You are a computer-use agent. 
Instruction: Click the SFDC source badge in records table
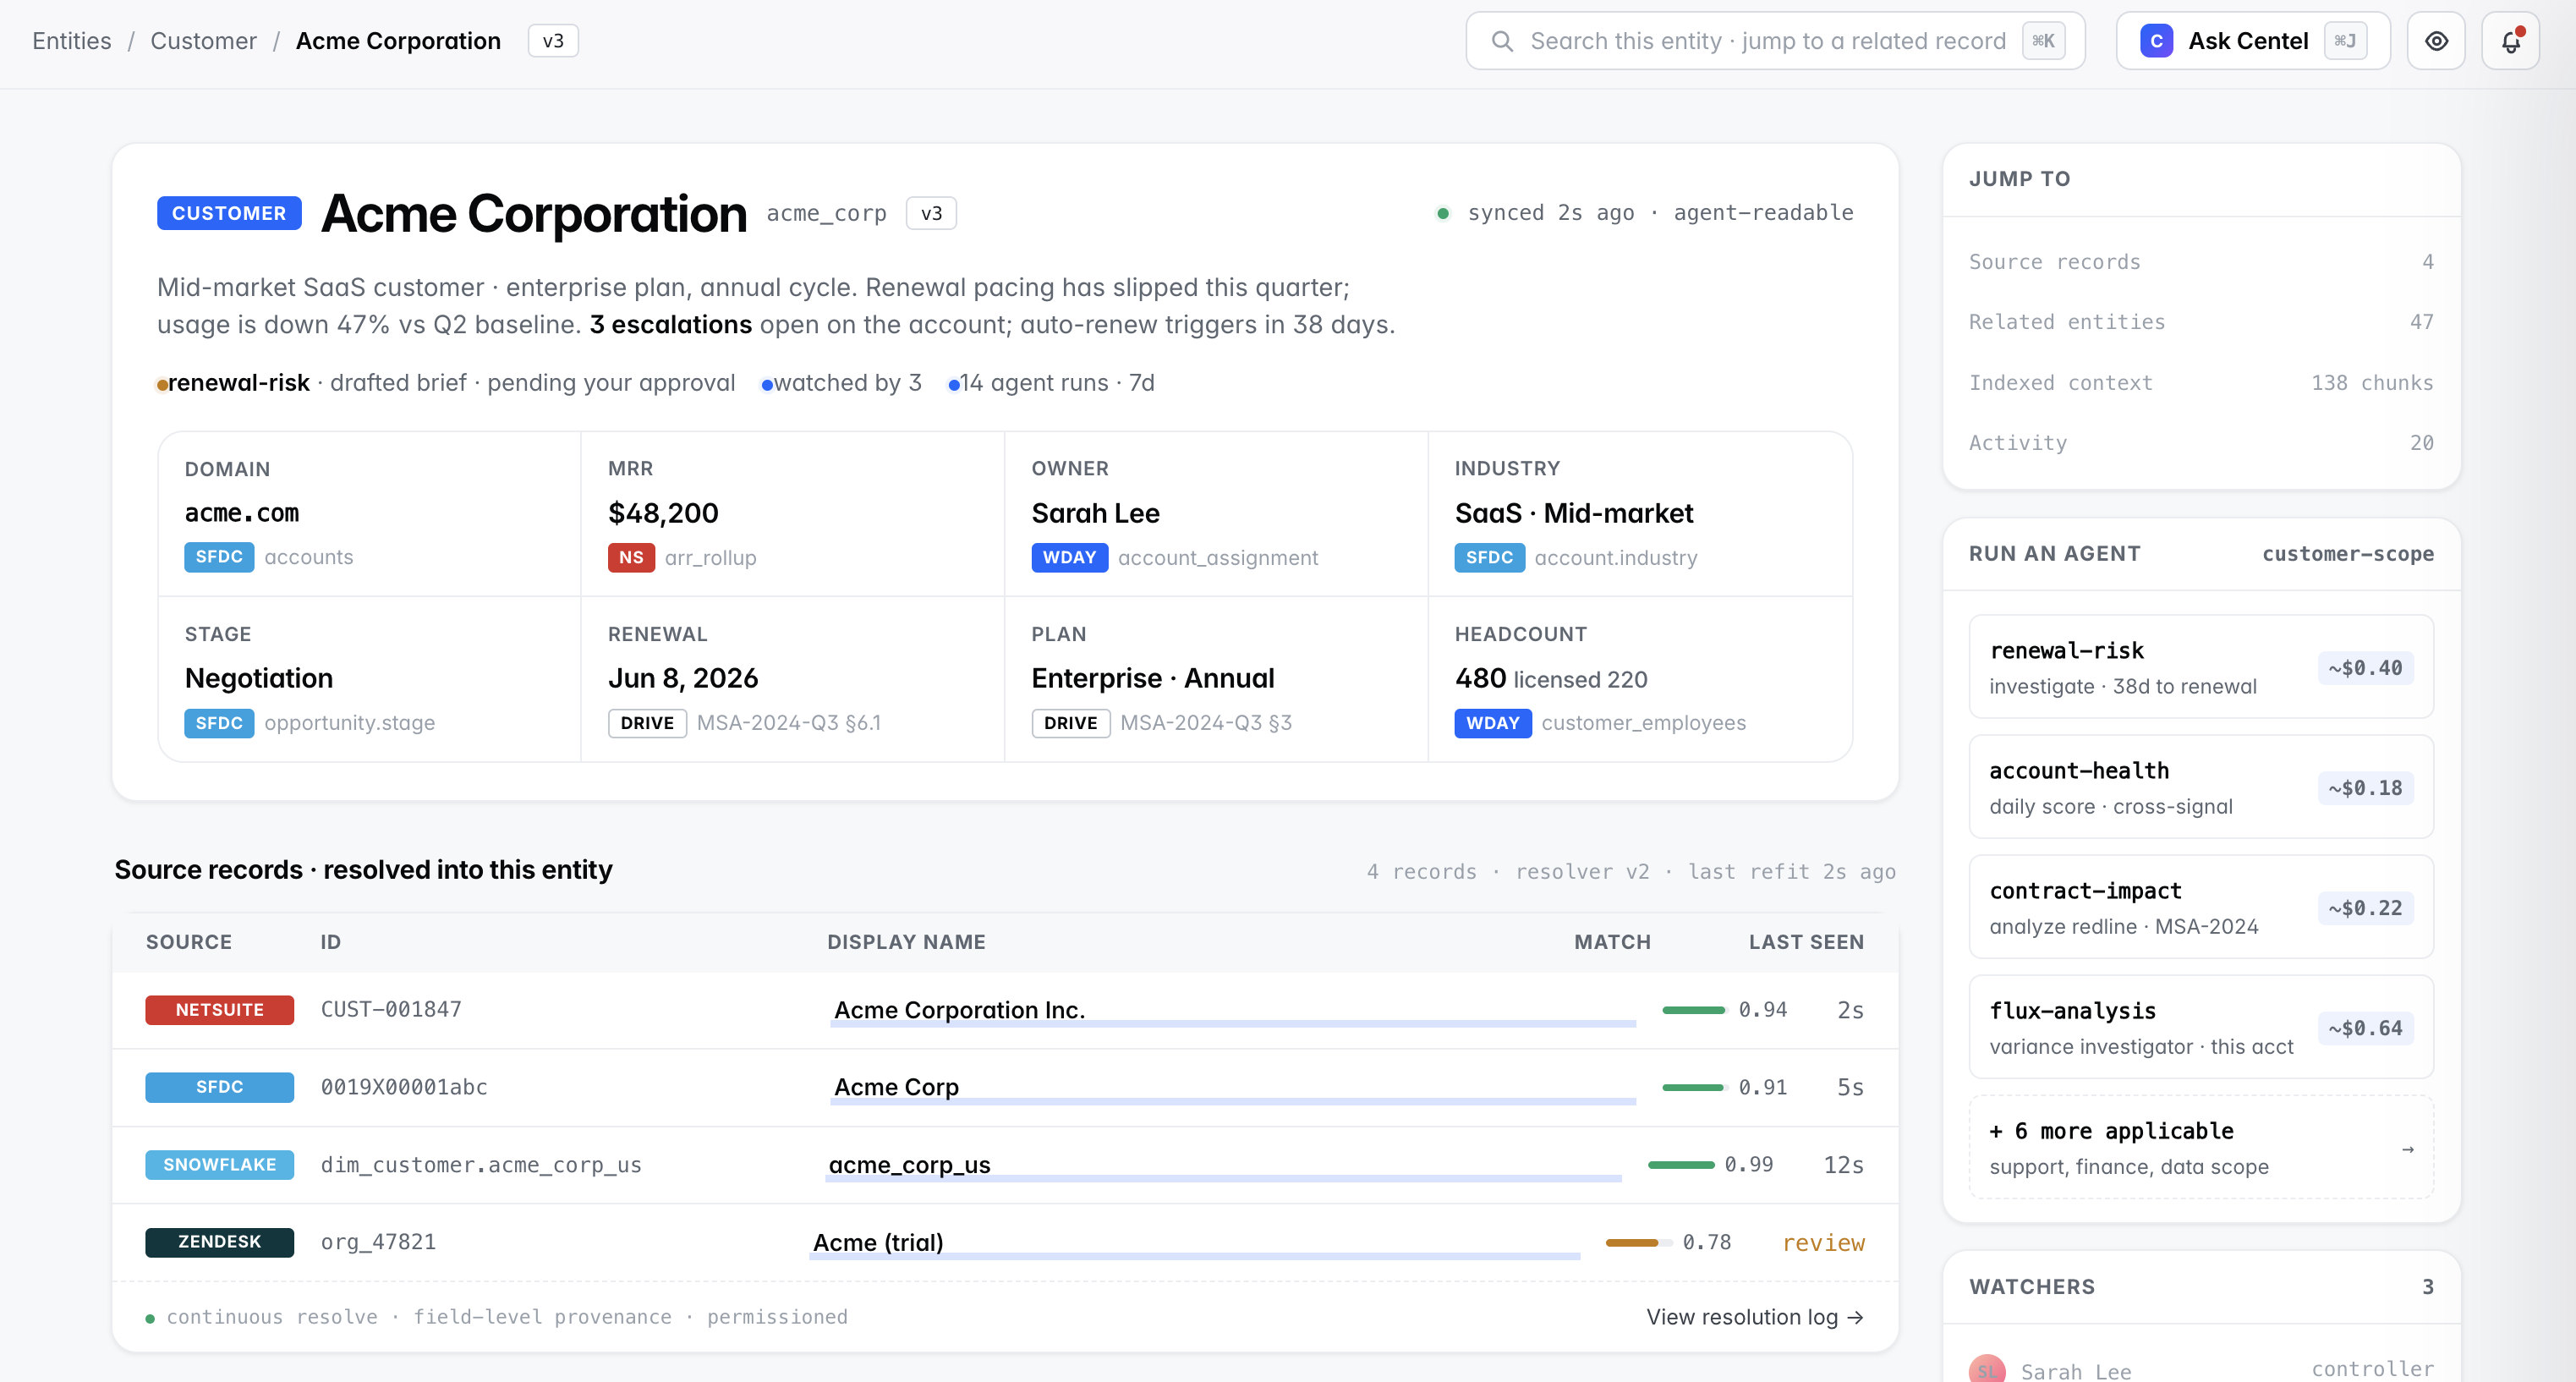(x=219, y=1087)
